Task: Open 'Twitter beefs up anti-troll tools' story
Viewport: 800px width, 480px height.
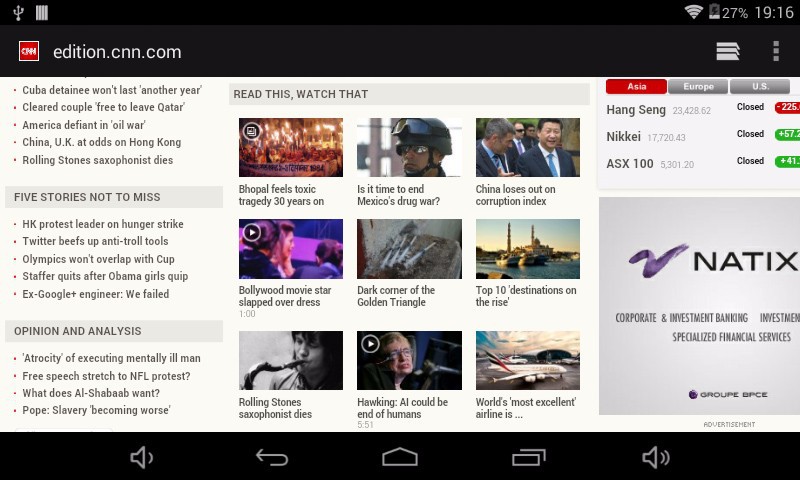Action: tap(95, 241)
